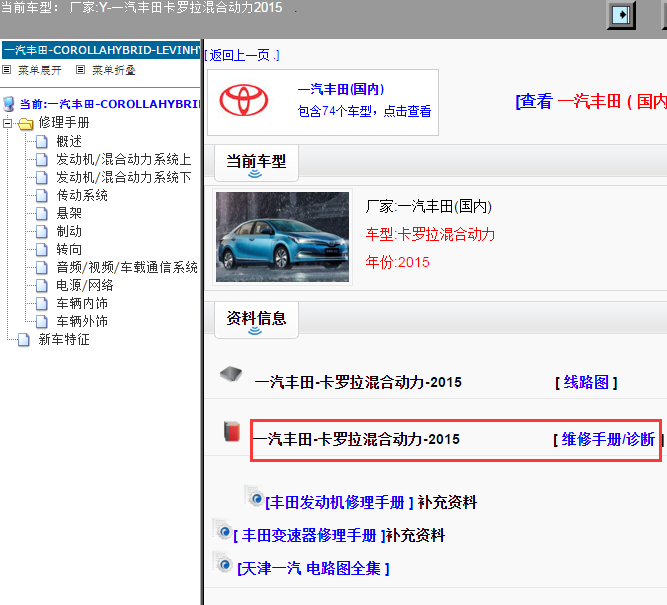Select 发动机/混合动力系统上 tree item
667x605 pixels.
(x=124, y=160)
